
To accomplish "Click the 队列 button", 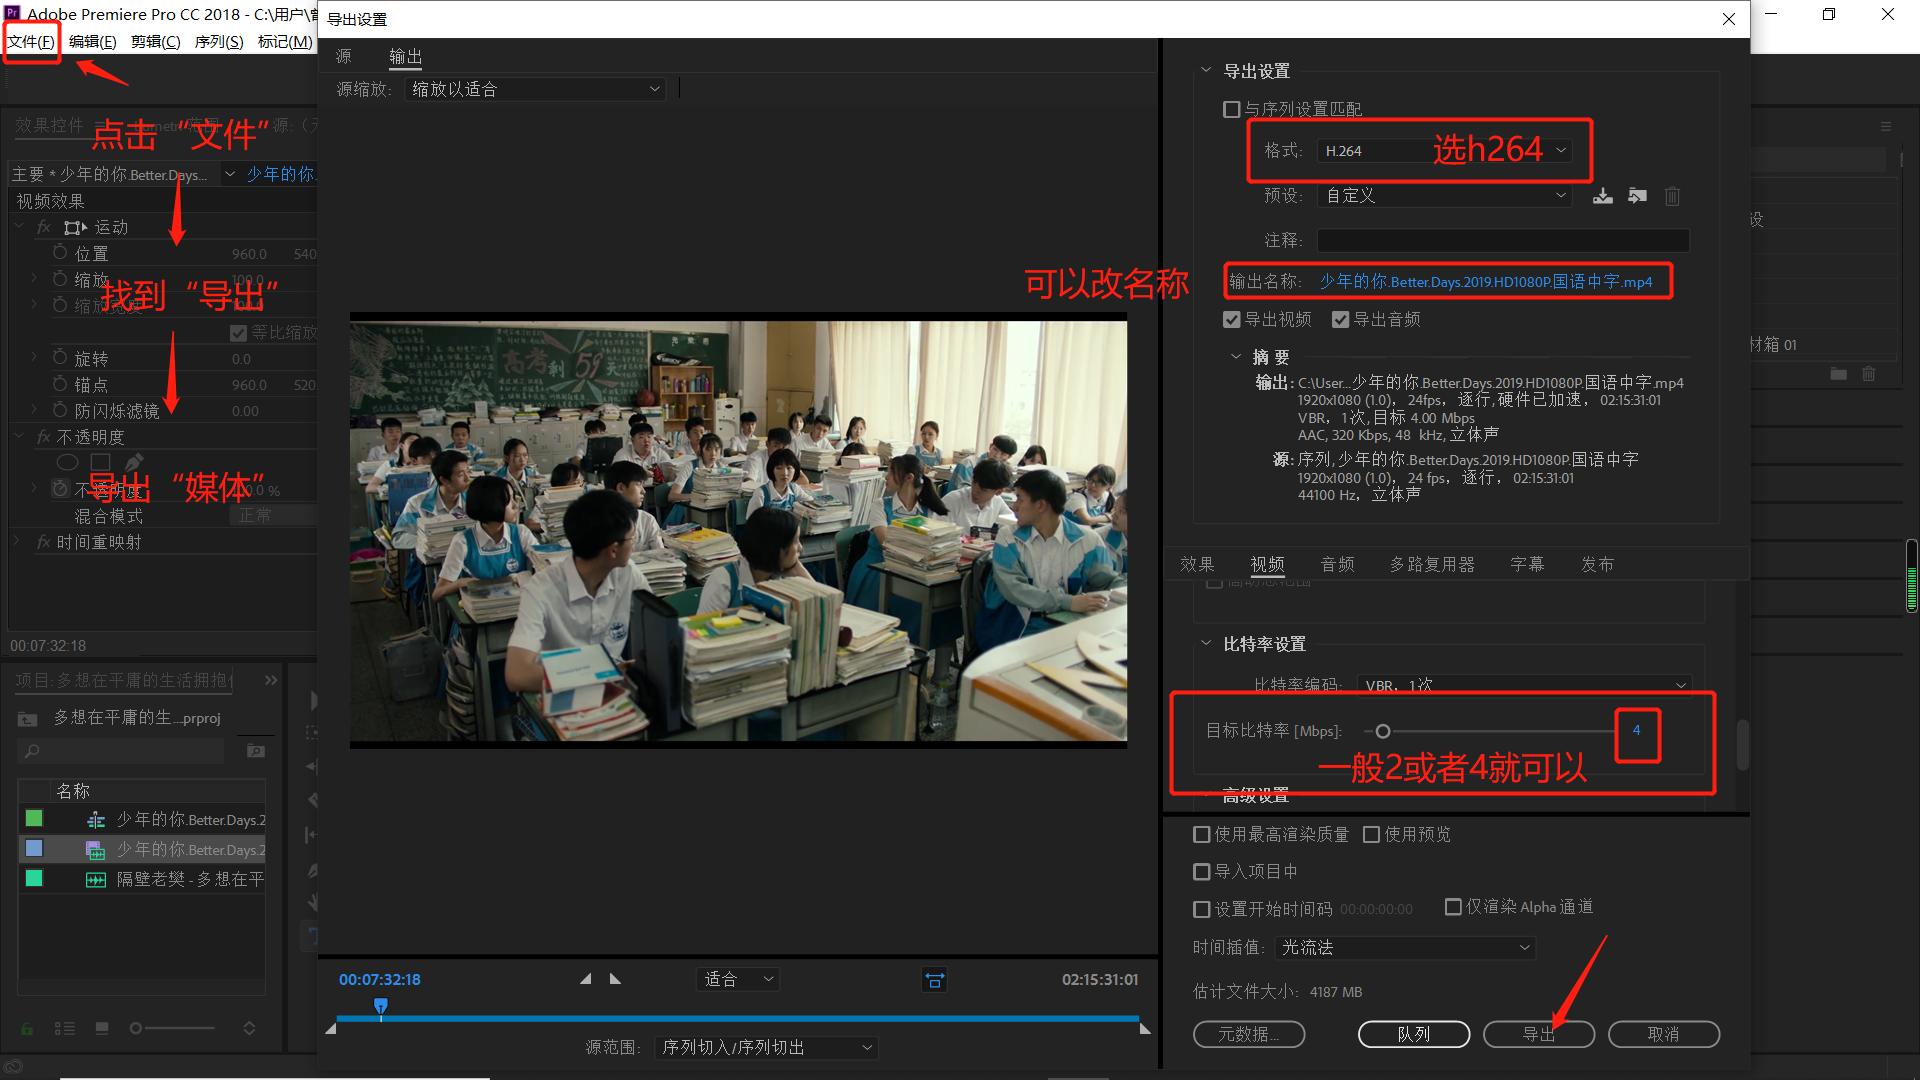I will [x=1413, y=1034].
